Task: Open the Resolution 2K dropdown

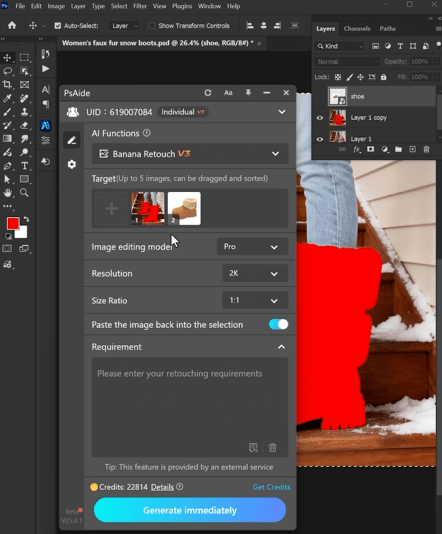Action: pyautogui.click(x=255, y=273)
